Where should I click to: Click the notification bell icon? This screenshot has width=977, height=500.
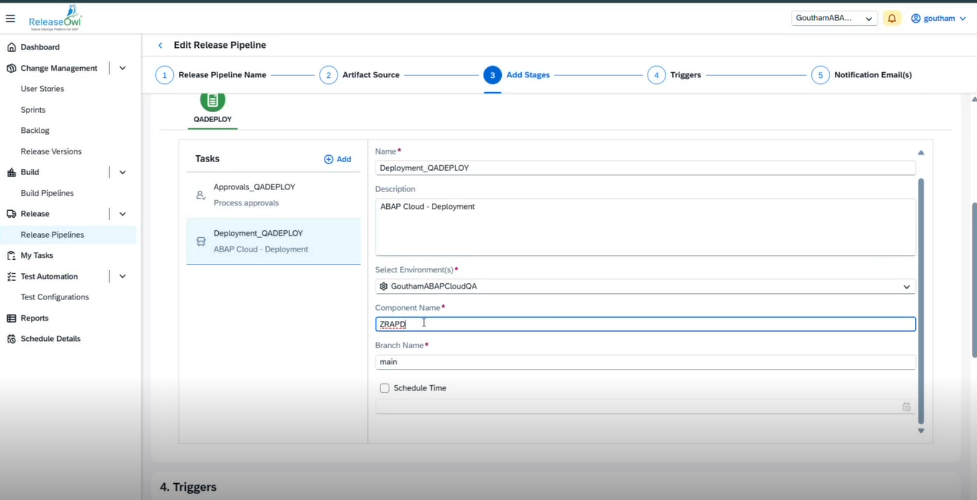tap(892, 18)
